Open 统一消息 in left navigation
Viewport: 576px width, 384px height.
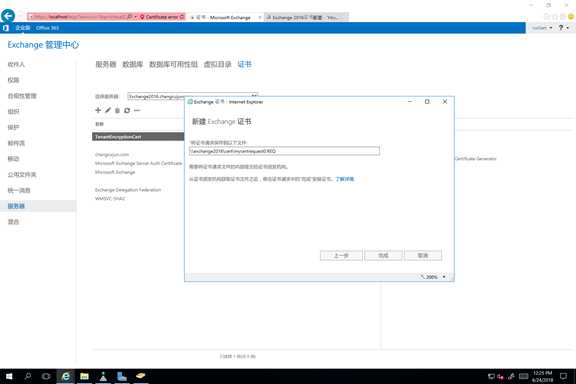pos(19,190)
